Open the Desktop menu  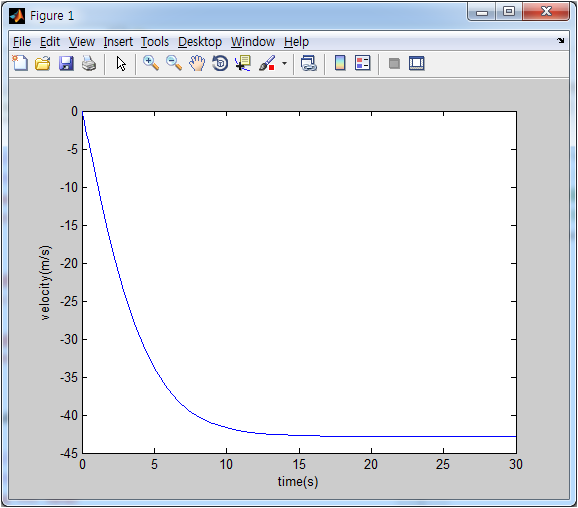tap(200, 42)
